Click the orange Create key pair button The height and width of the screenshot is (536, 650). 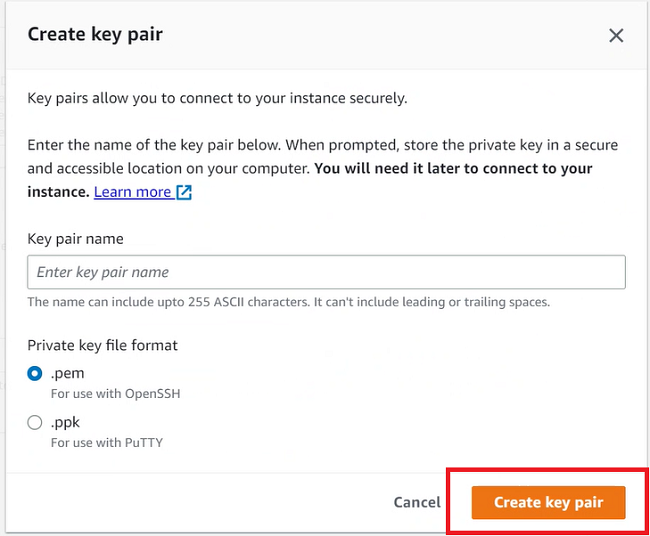point(548,502)
